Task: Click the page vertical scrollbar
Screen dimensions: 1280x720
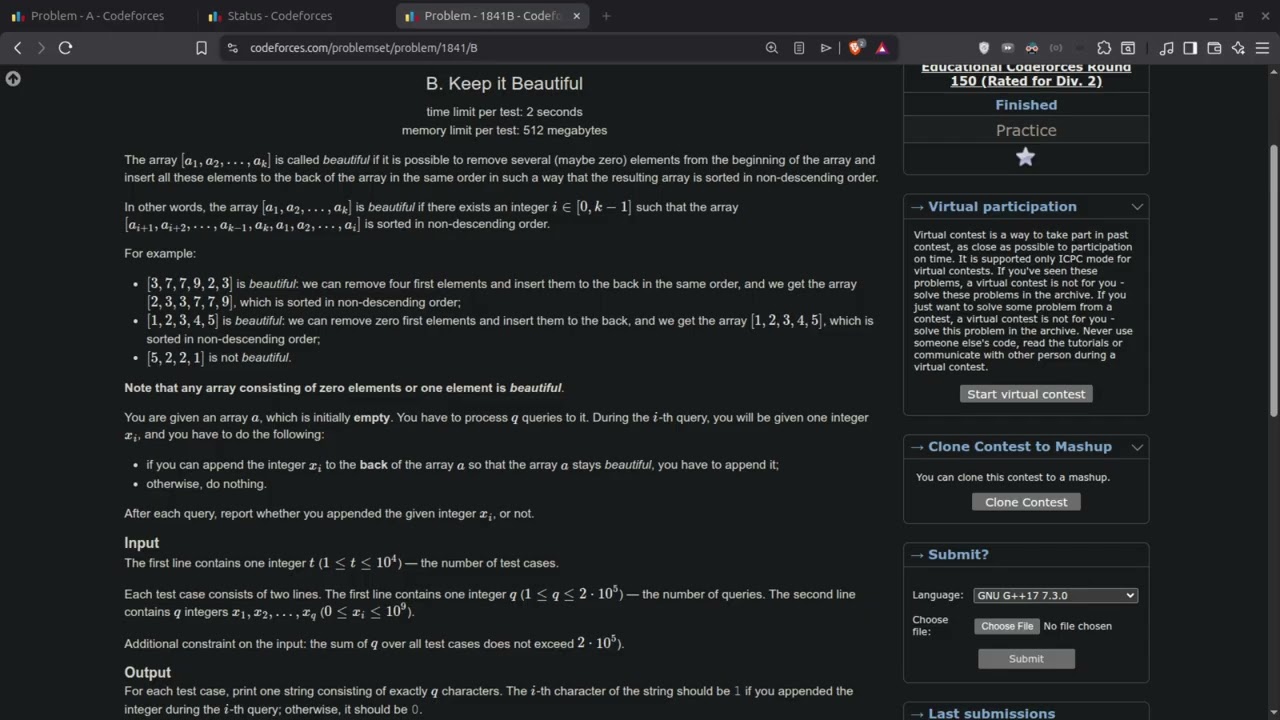Action: tap(1273, 280)
